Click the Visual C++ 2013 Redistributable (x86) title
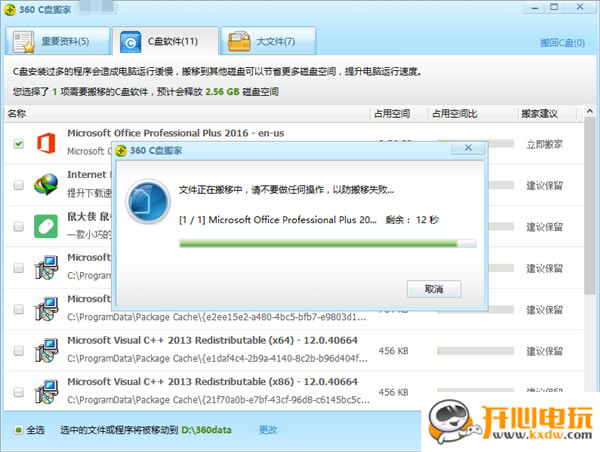This screenshot has width=600, height=452. click(212, 382)
